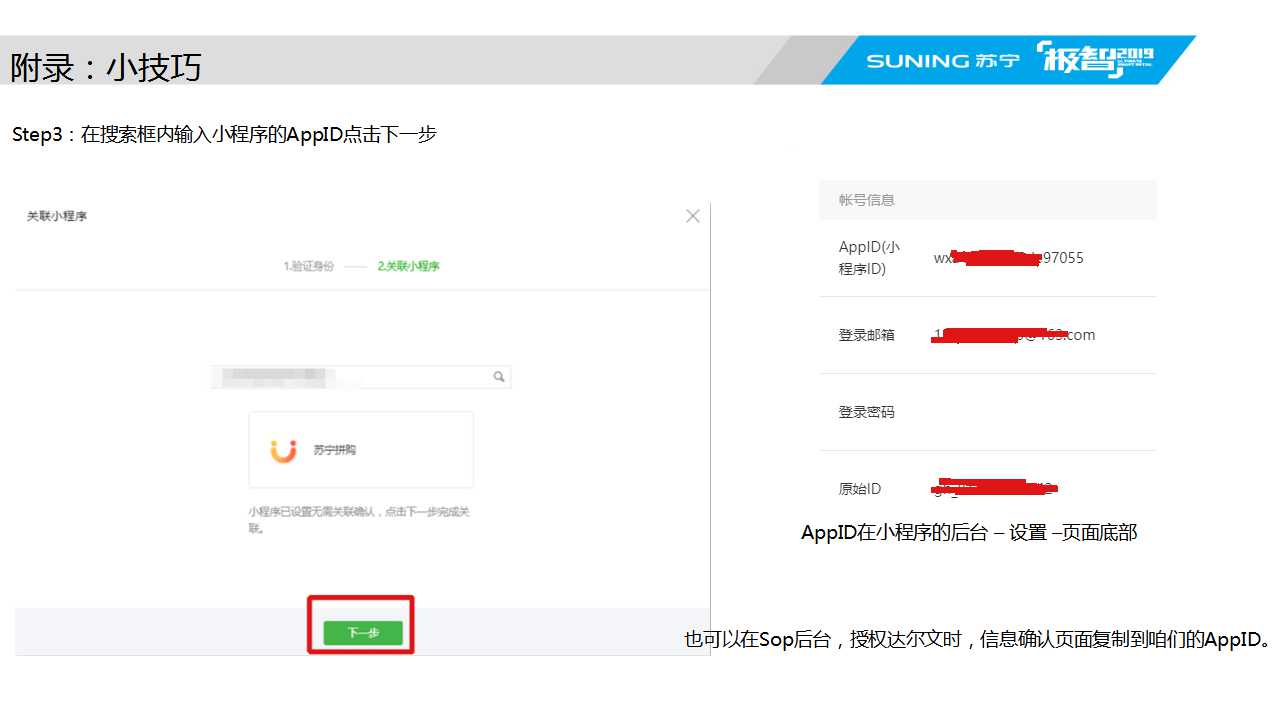Select the 1.验证身份 step
1279x720 pixels.
click(x=308, y=266)
